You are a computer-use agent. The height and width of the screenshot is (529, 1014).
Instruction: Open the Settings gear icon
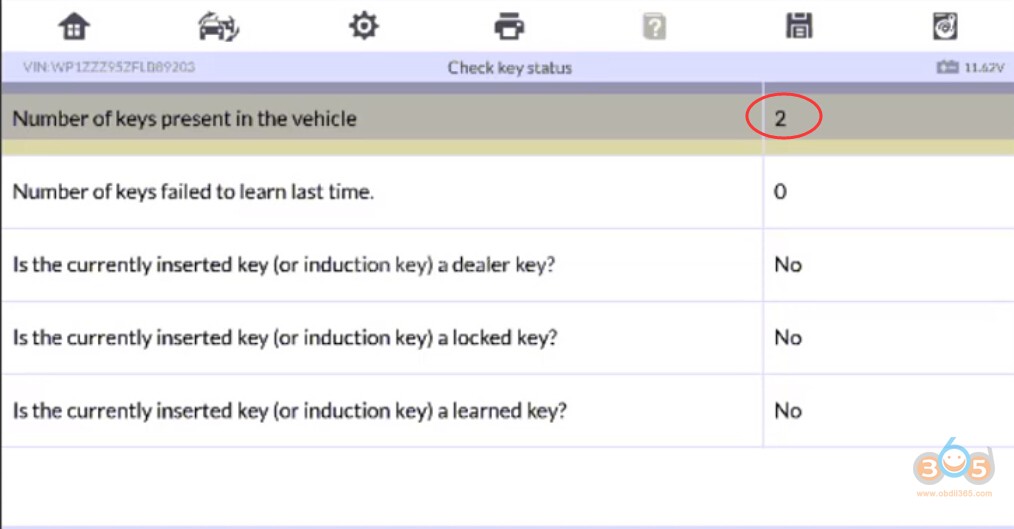pos(363,26)
